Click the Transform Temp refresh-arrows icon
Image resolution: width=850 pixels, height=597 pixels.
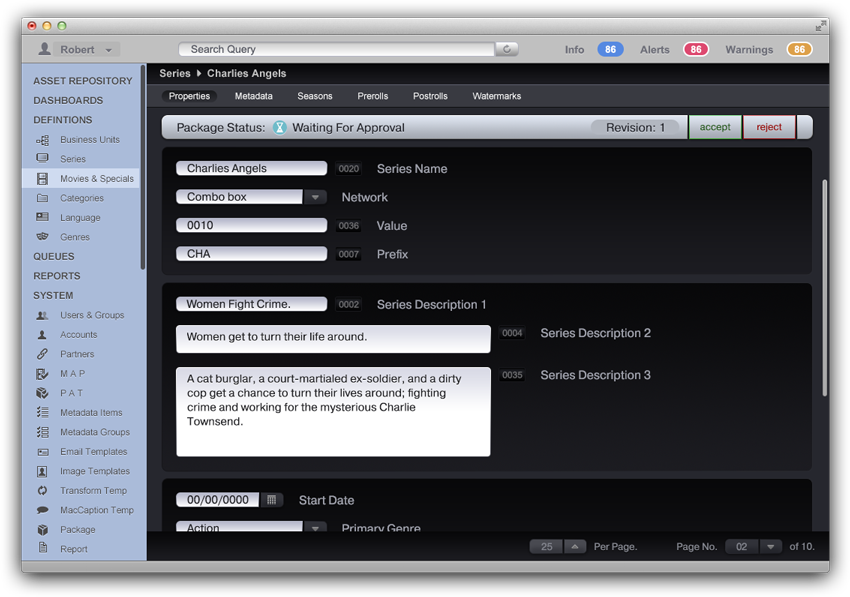pos(42,490)
